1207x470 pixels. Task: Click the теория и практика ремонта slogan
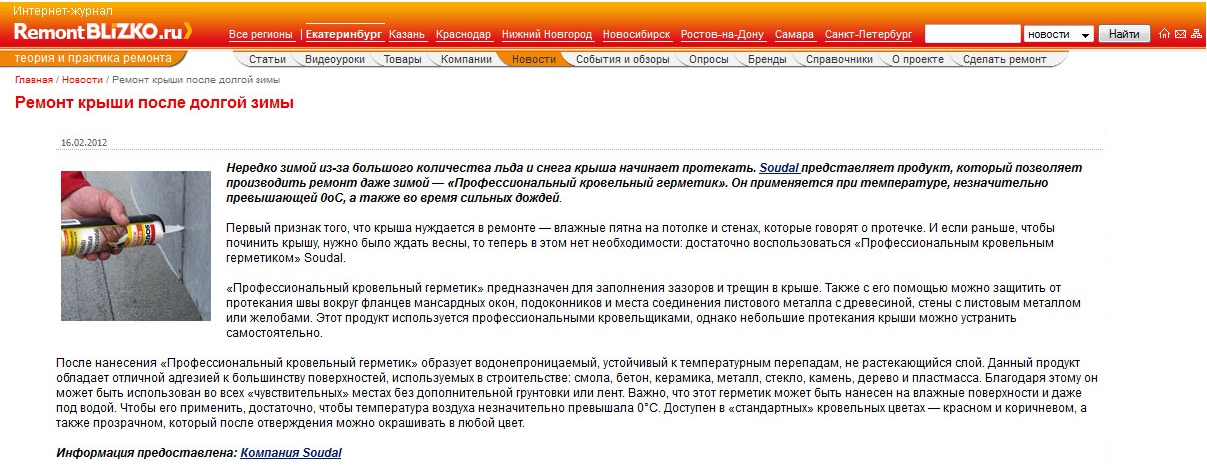pyautogui.click(x=92, y=58)
